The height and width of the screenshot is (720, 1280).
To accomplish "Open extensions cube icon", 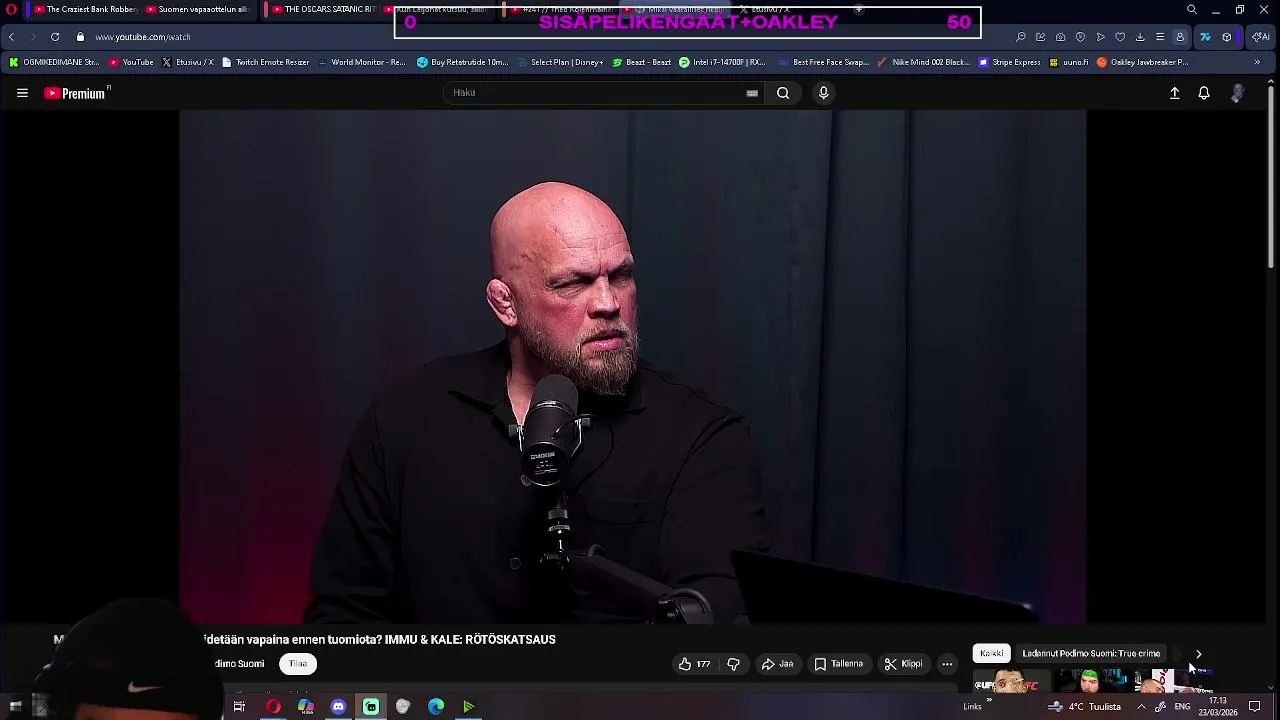I will tap(1227, 37).
